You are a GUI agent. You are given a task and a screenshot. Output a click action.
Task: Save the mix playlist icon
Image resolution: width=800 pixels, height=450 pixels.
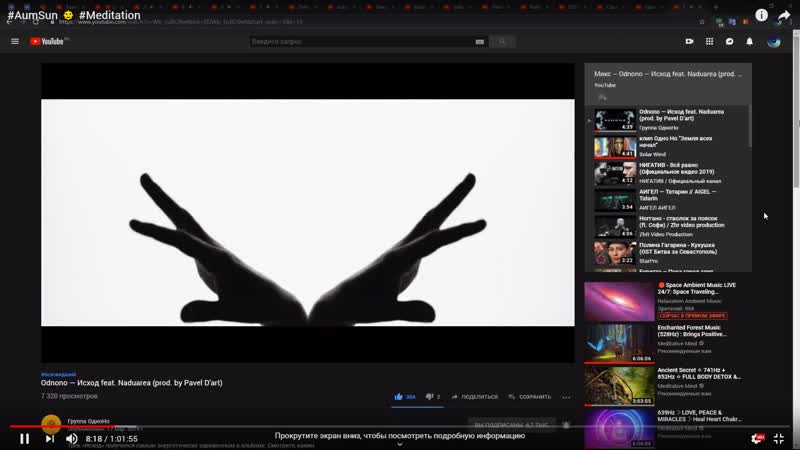603,97
